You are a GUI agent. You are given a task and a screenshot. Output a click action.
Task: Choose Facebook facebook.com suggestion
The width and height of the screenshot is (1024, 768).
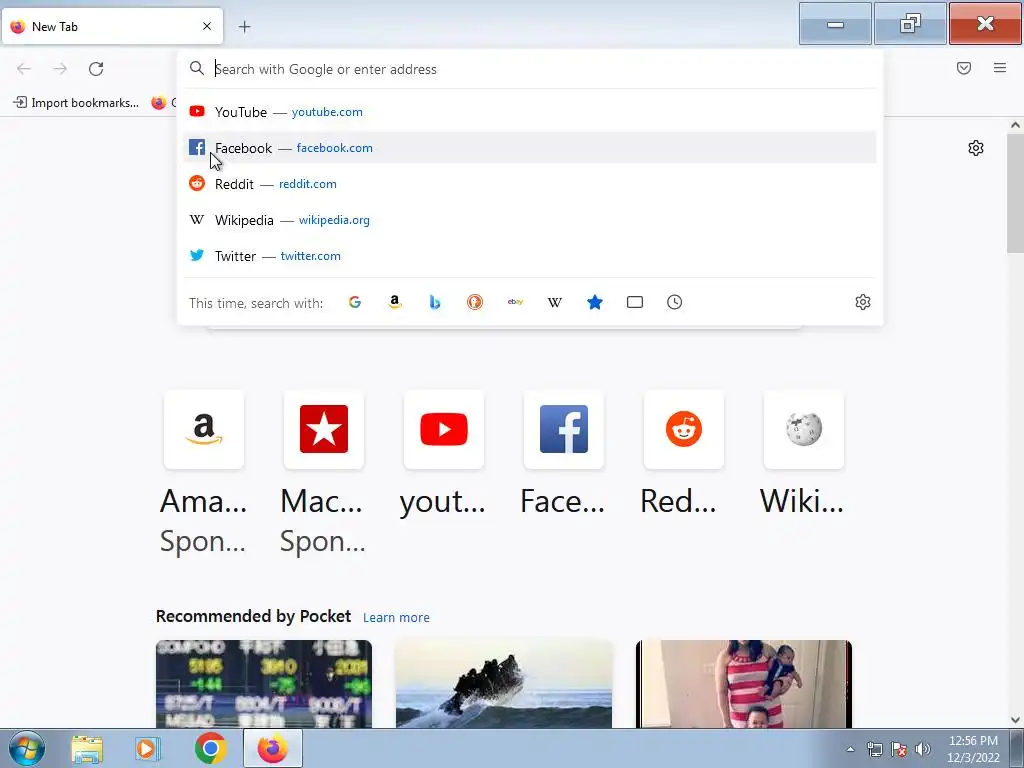530,148
